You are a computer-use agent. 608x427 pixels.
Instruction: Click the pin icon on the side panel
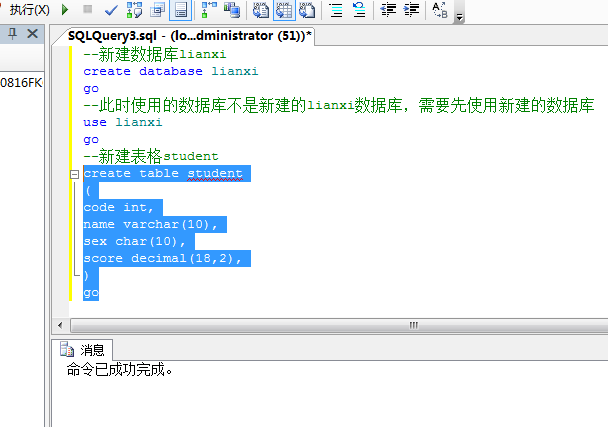click(x=12, y=33)
